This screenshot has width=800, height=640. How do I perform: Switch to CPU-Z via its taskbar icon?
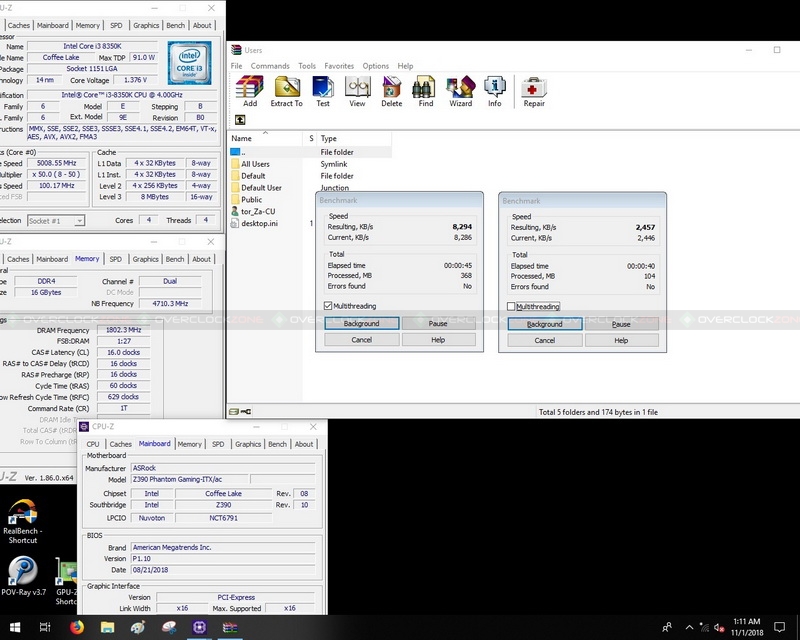pyautogui.click(x=199, y=627)
